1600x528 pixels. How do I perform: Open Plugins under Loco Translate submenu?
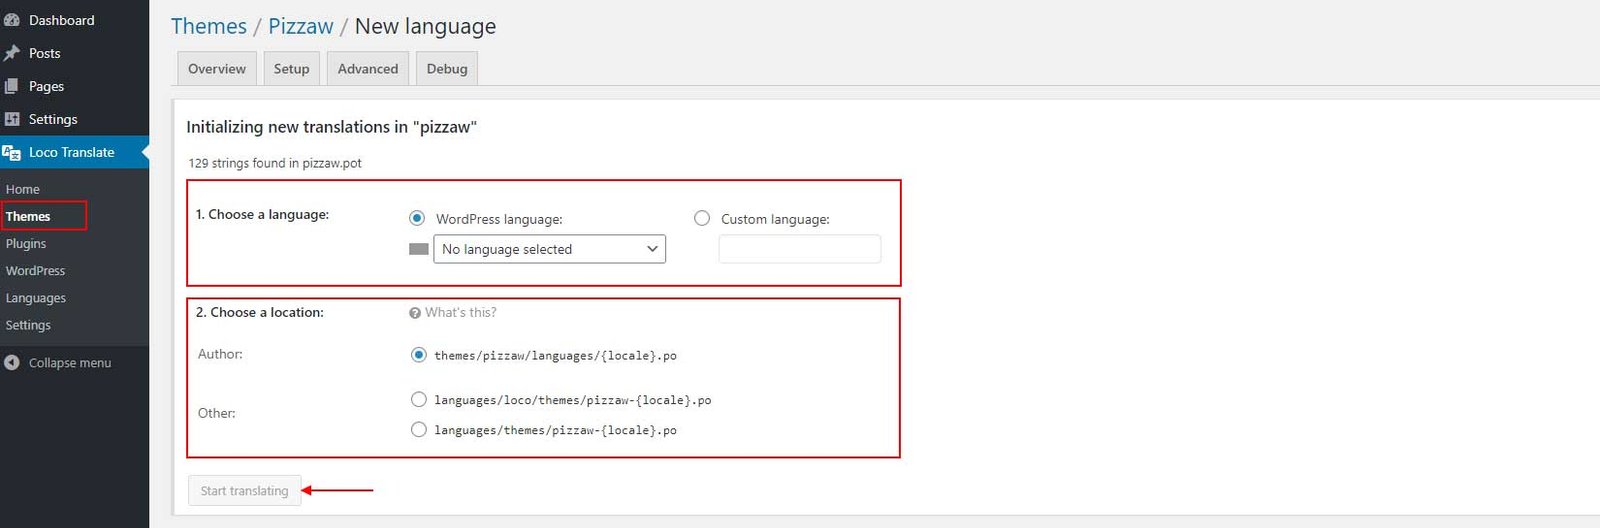click(x=26, y=243)
